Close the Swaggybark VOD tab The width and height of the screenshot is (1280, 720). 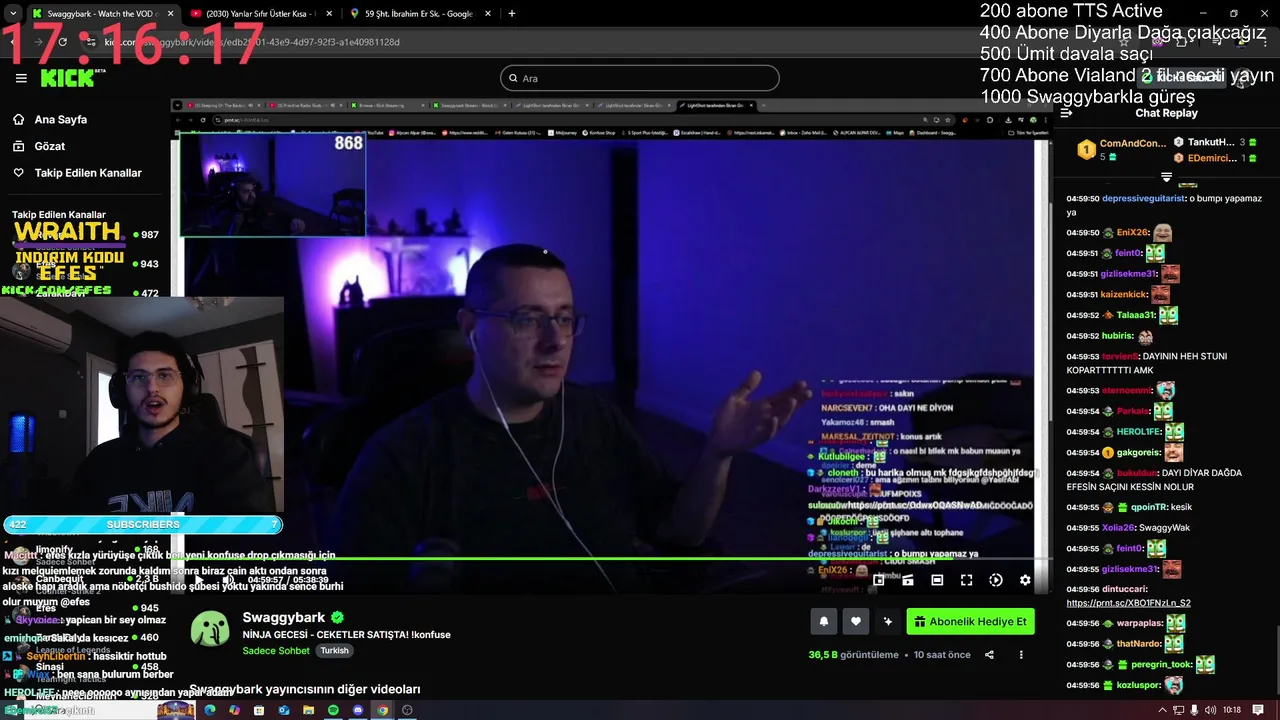tap(170, 14)
